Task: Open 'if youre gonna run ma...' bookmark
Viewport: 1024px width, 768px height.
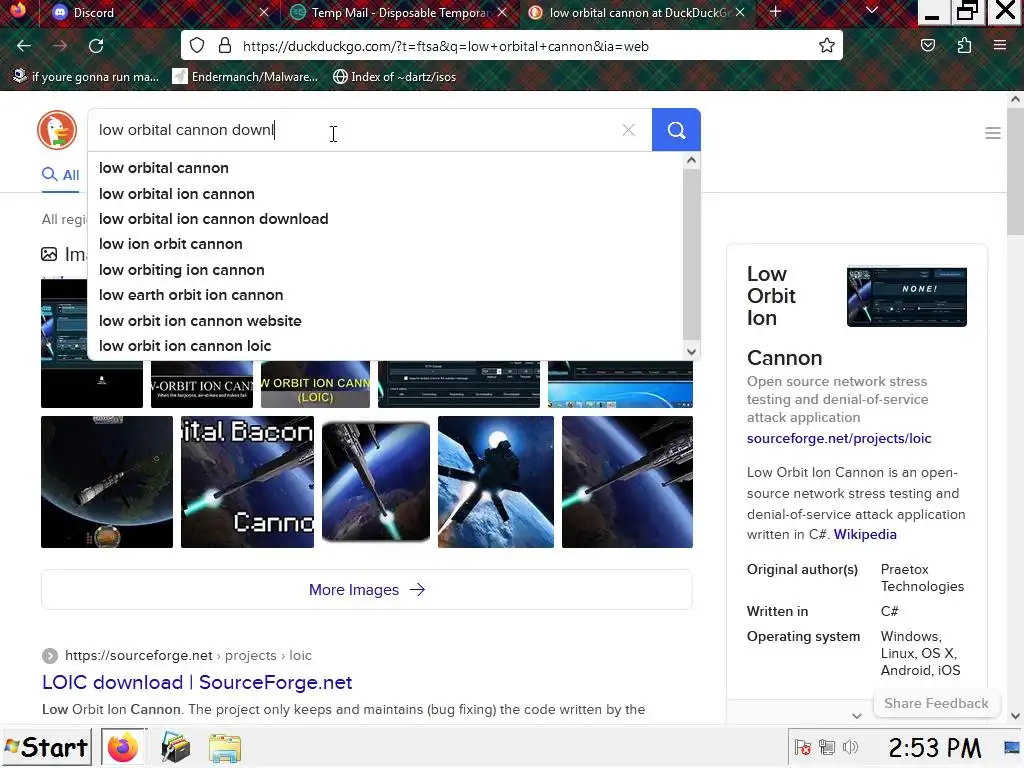Action: (x=86, y=77)
